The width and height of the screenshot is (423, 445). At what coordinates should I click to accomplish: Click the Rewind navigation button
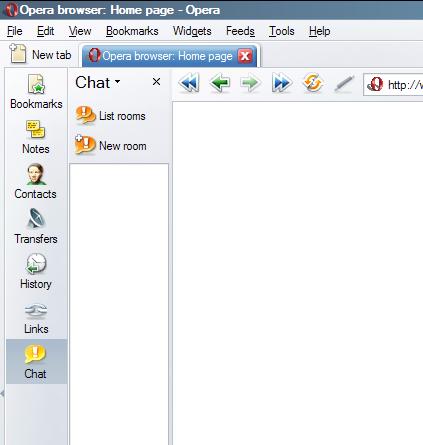pos(189,82)
